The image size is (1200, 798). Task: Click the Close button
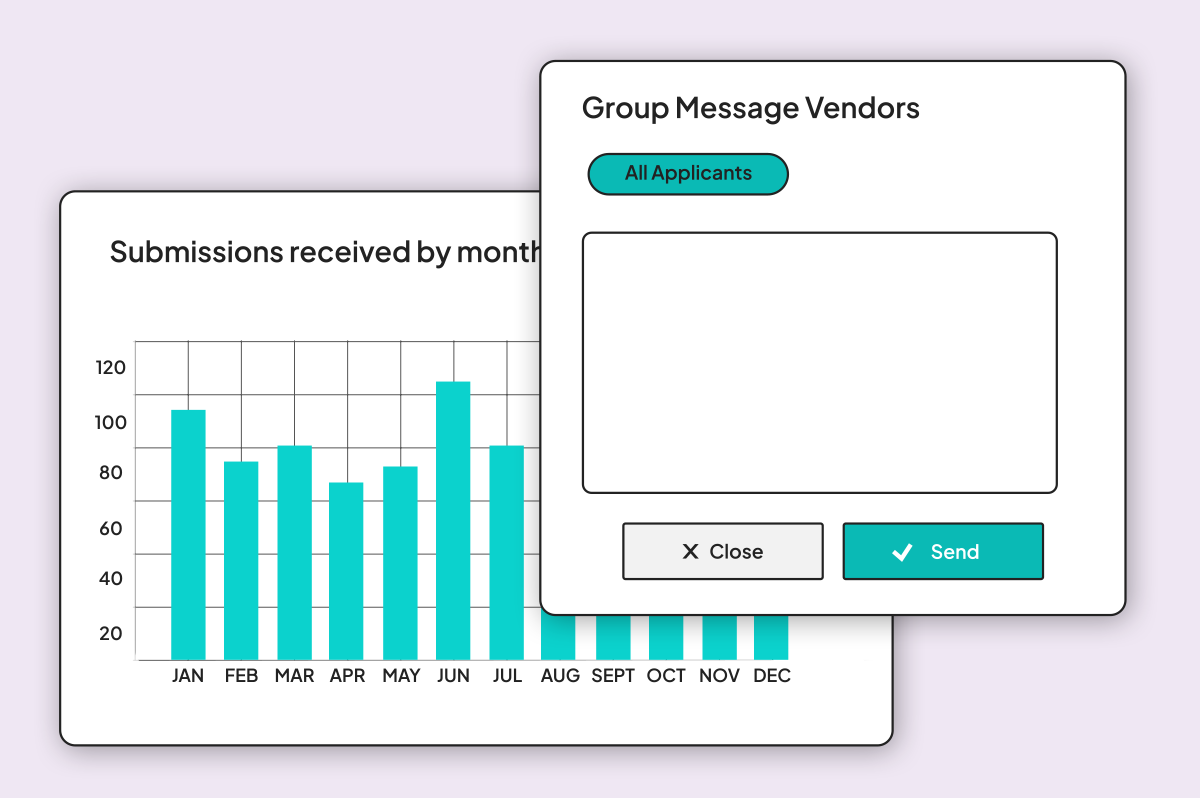pyautogui.click(x=722, y=551)
